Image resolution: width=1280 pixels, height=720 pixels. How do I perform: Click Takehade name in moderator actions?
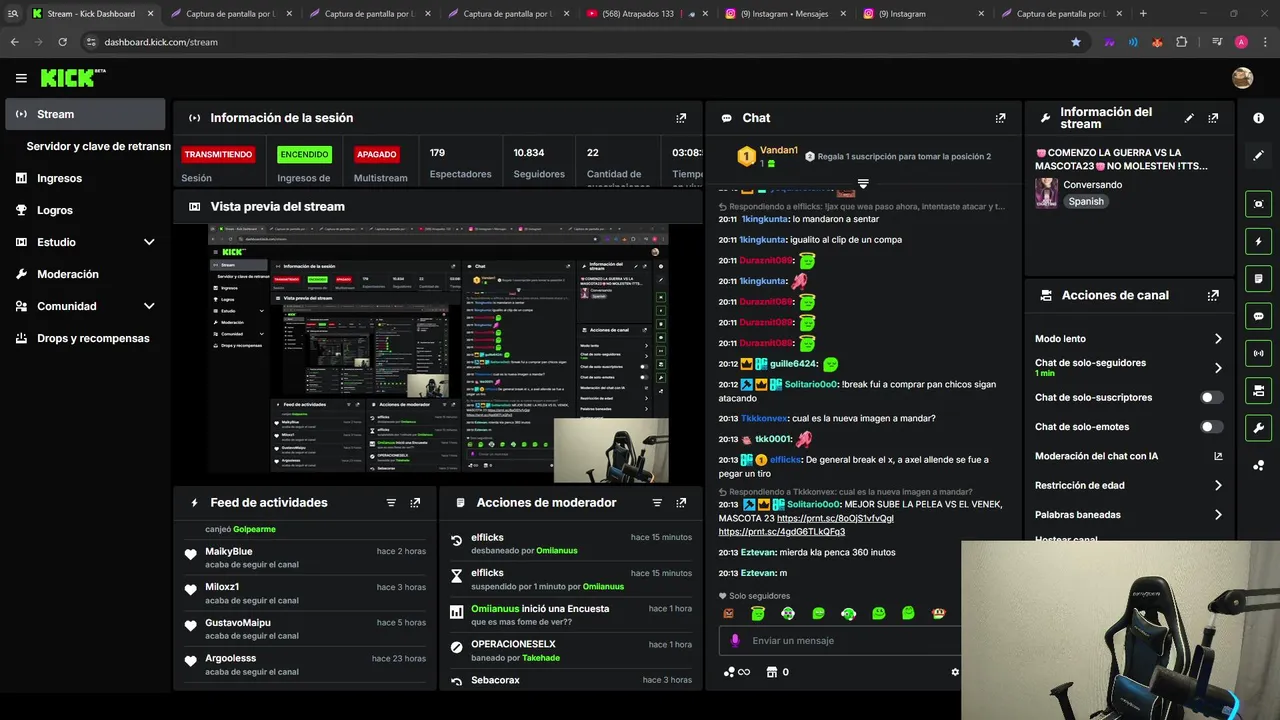[541, 658]
